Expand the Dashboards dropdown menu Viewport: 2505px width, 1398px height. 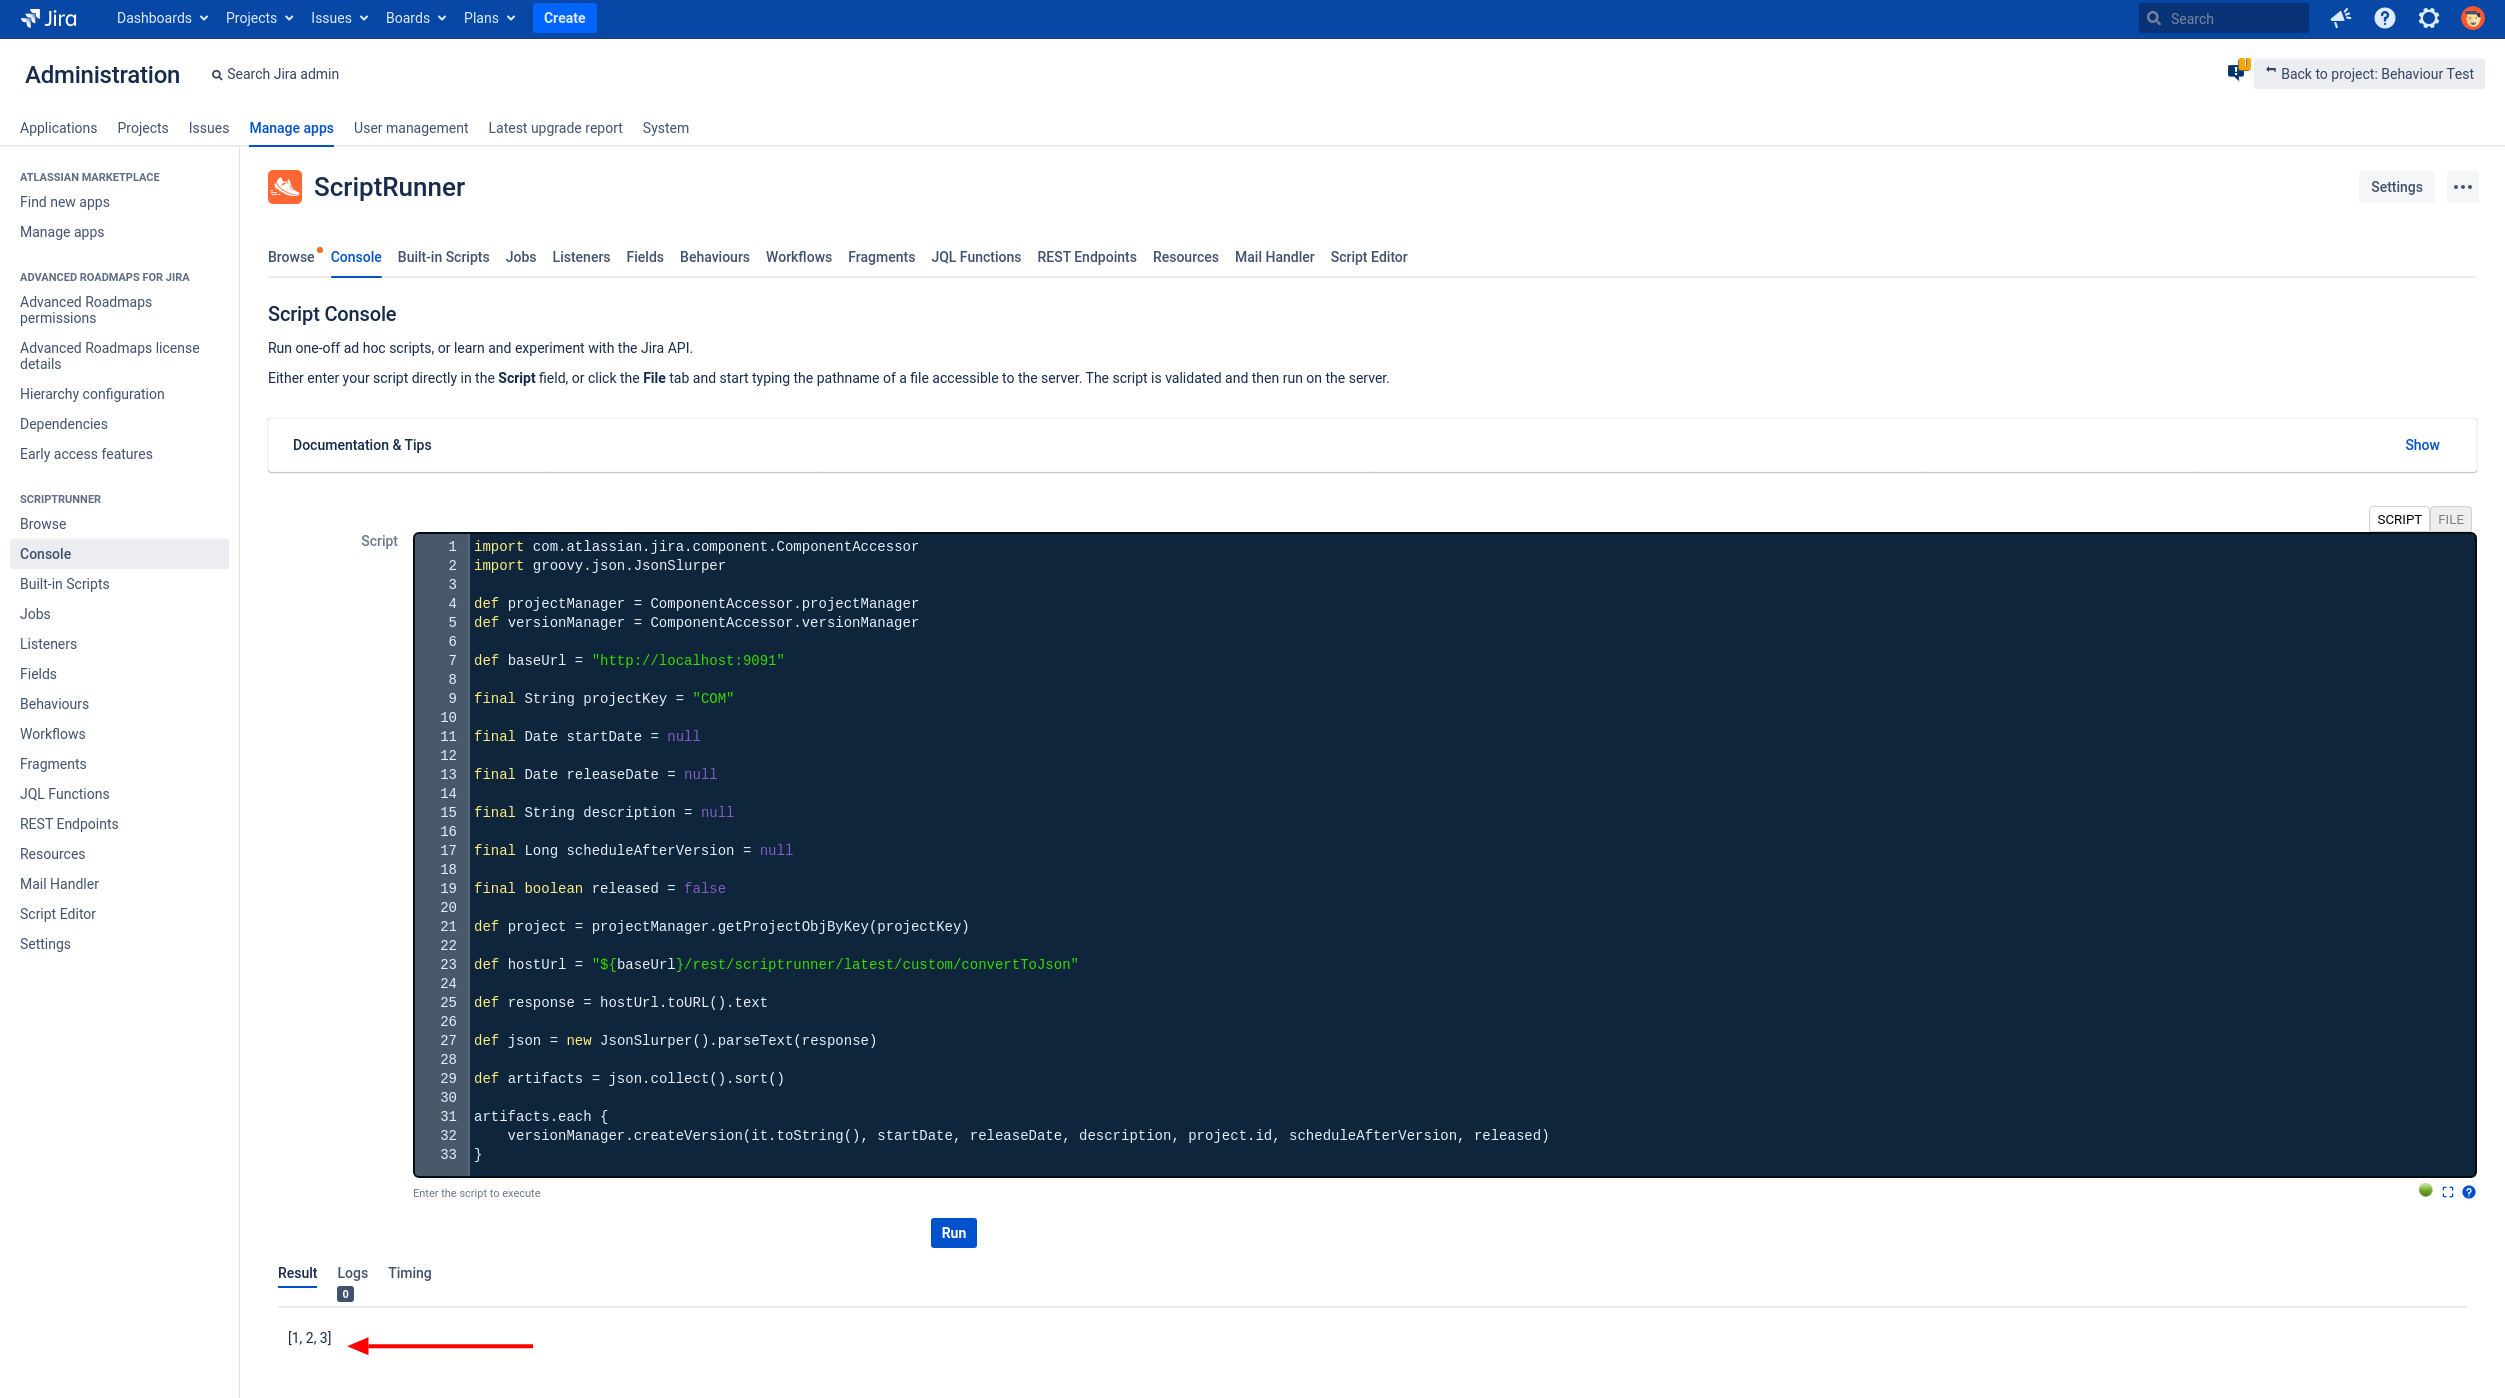tap(162, 18)
